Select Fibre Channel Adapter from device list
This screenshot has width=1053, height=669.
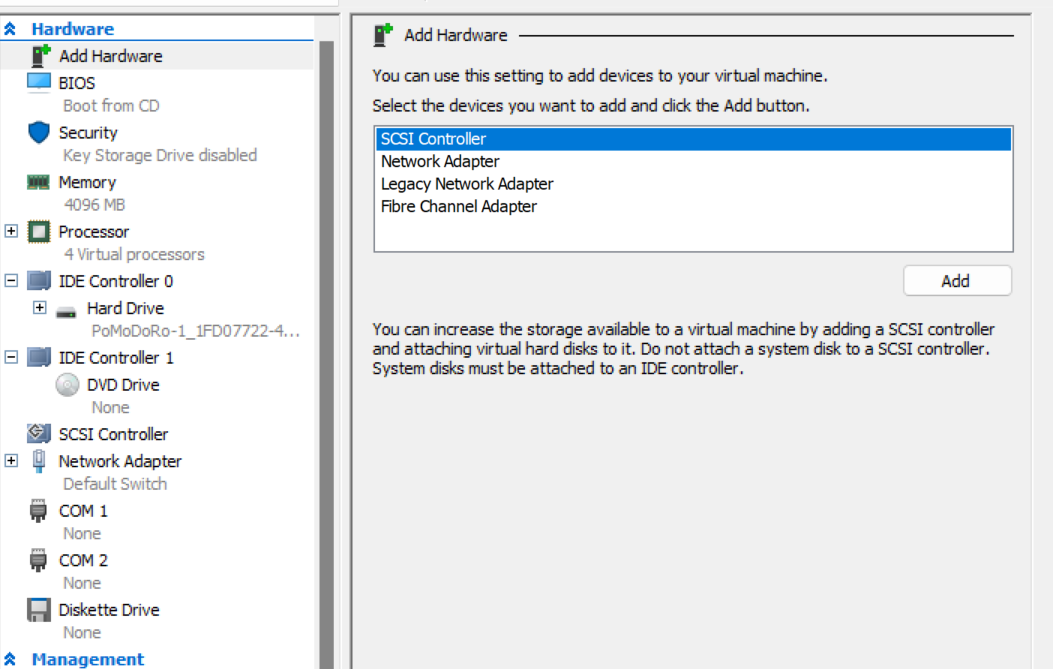click(456, 206)
